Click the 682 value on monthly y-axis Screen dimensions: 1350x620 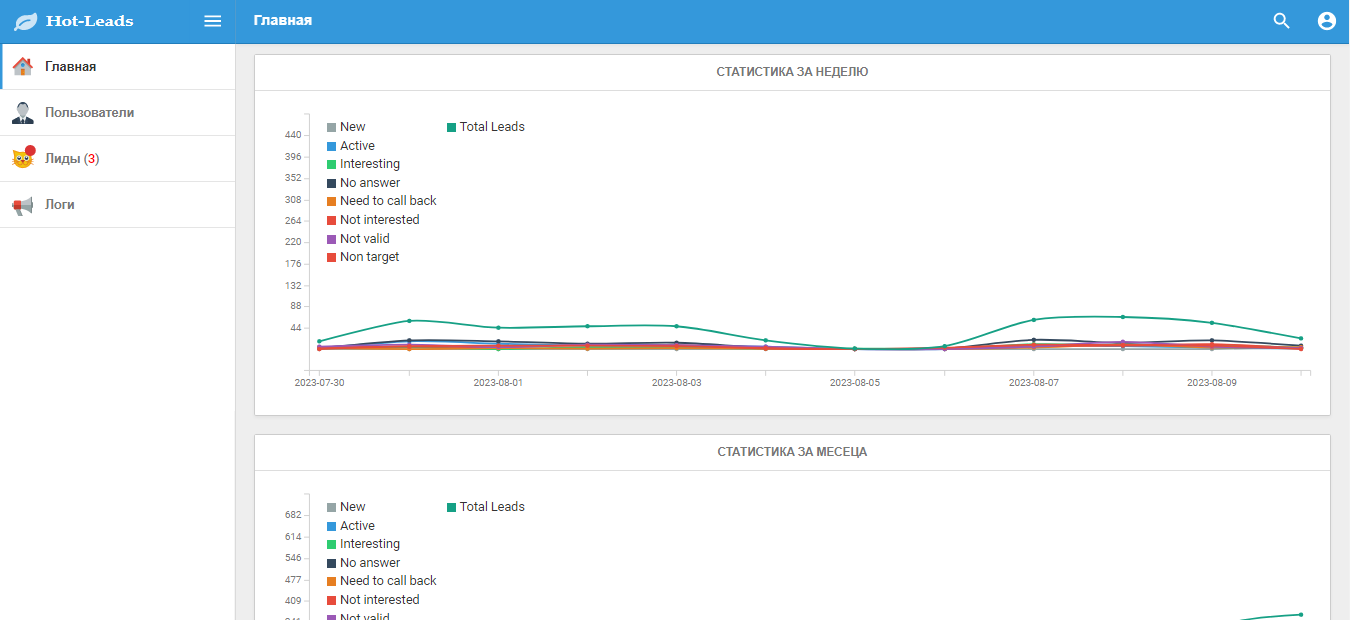tap(293, 515)
